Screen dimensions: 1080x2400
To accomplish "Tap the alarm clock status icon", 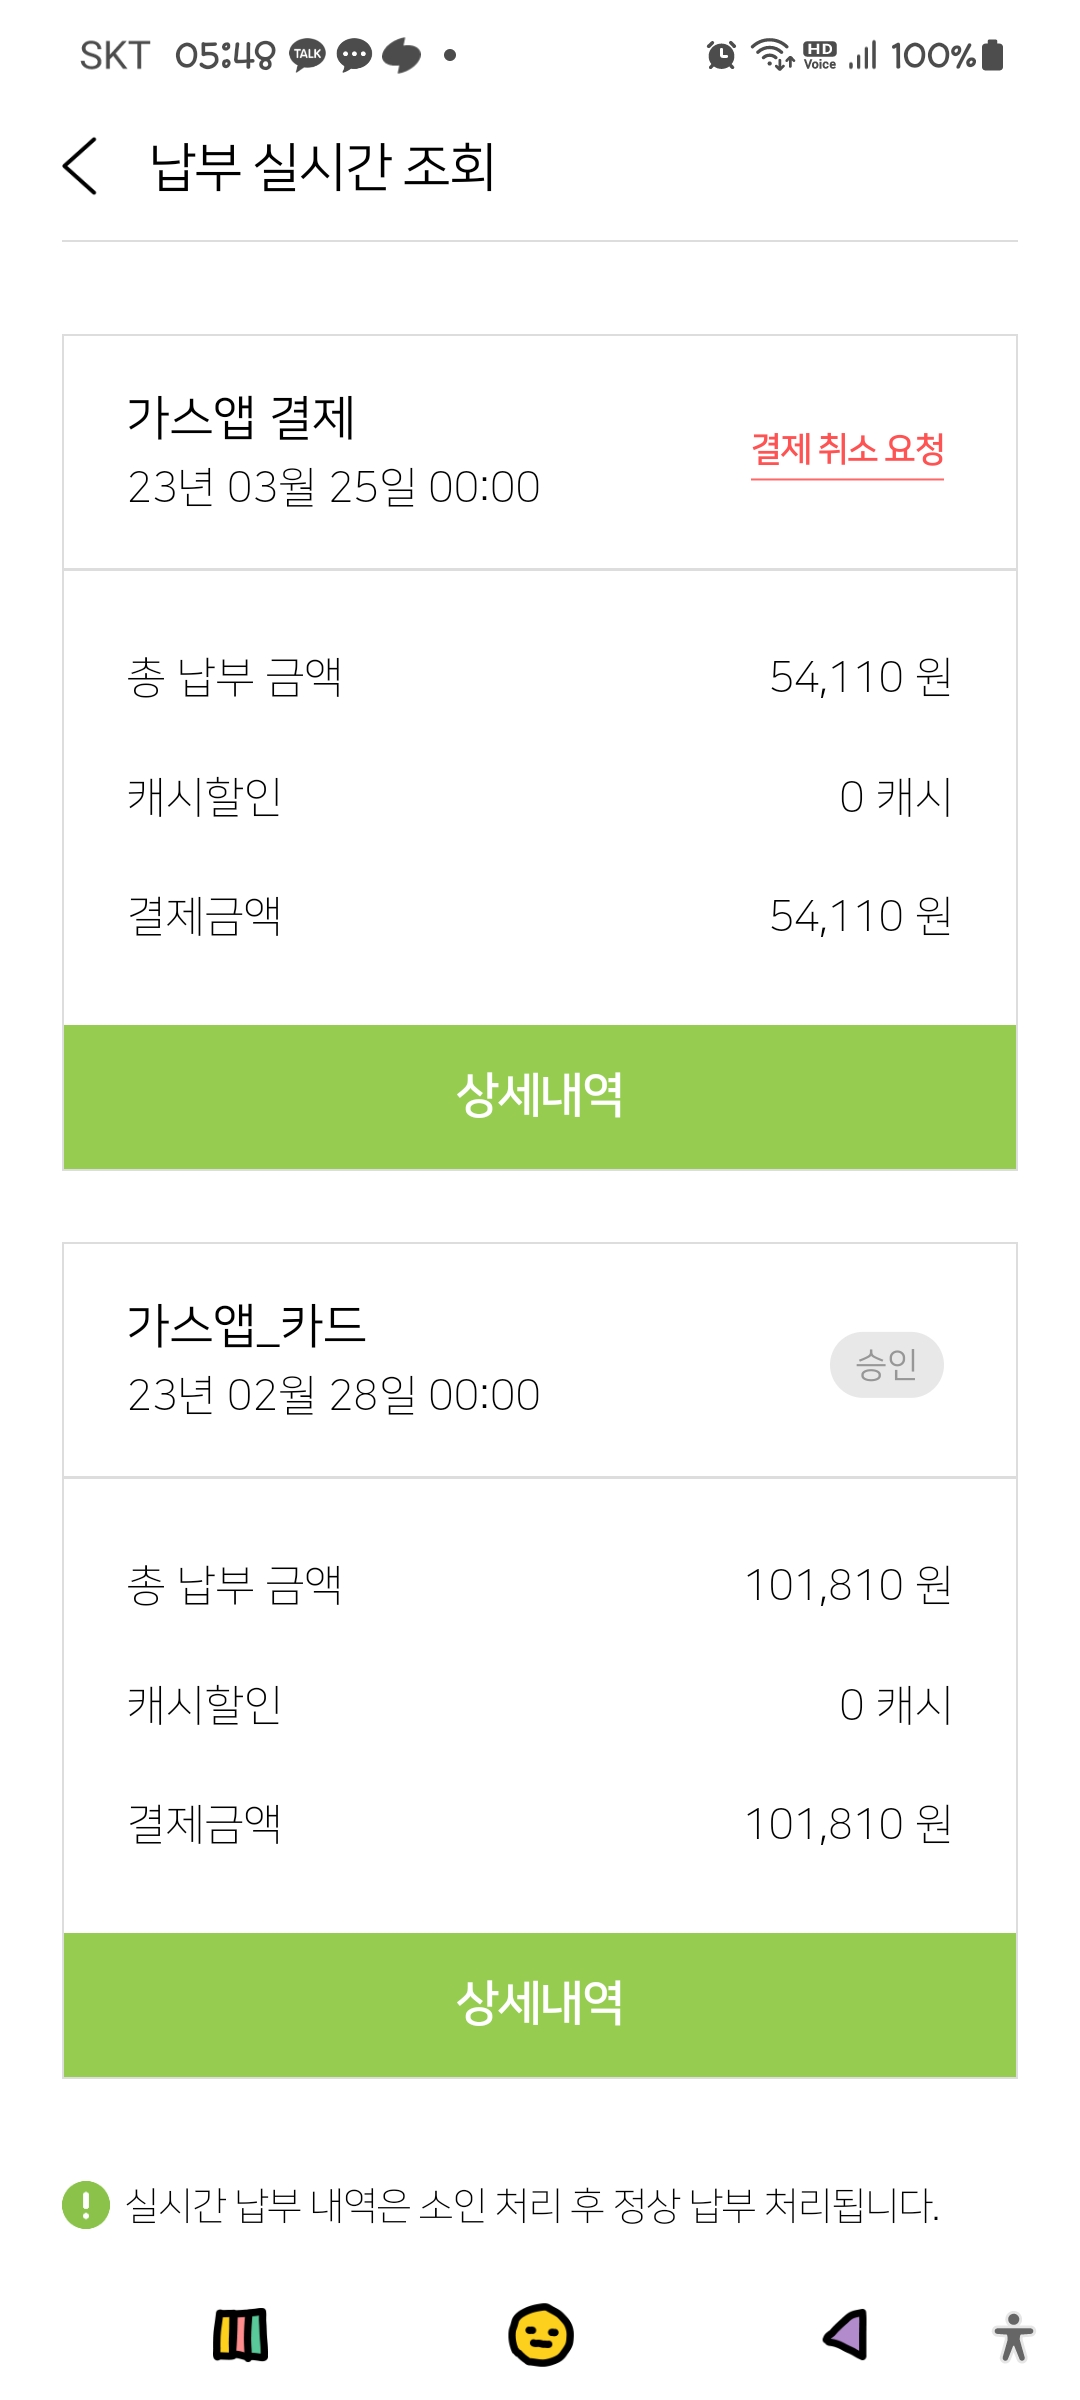I will [721, 55].
